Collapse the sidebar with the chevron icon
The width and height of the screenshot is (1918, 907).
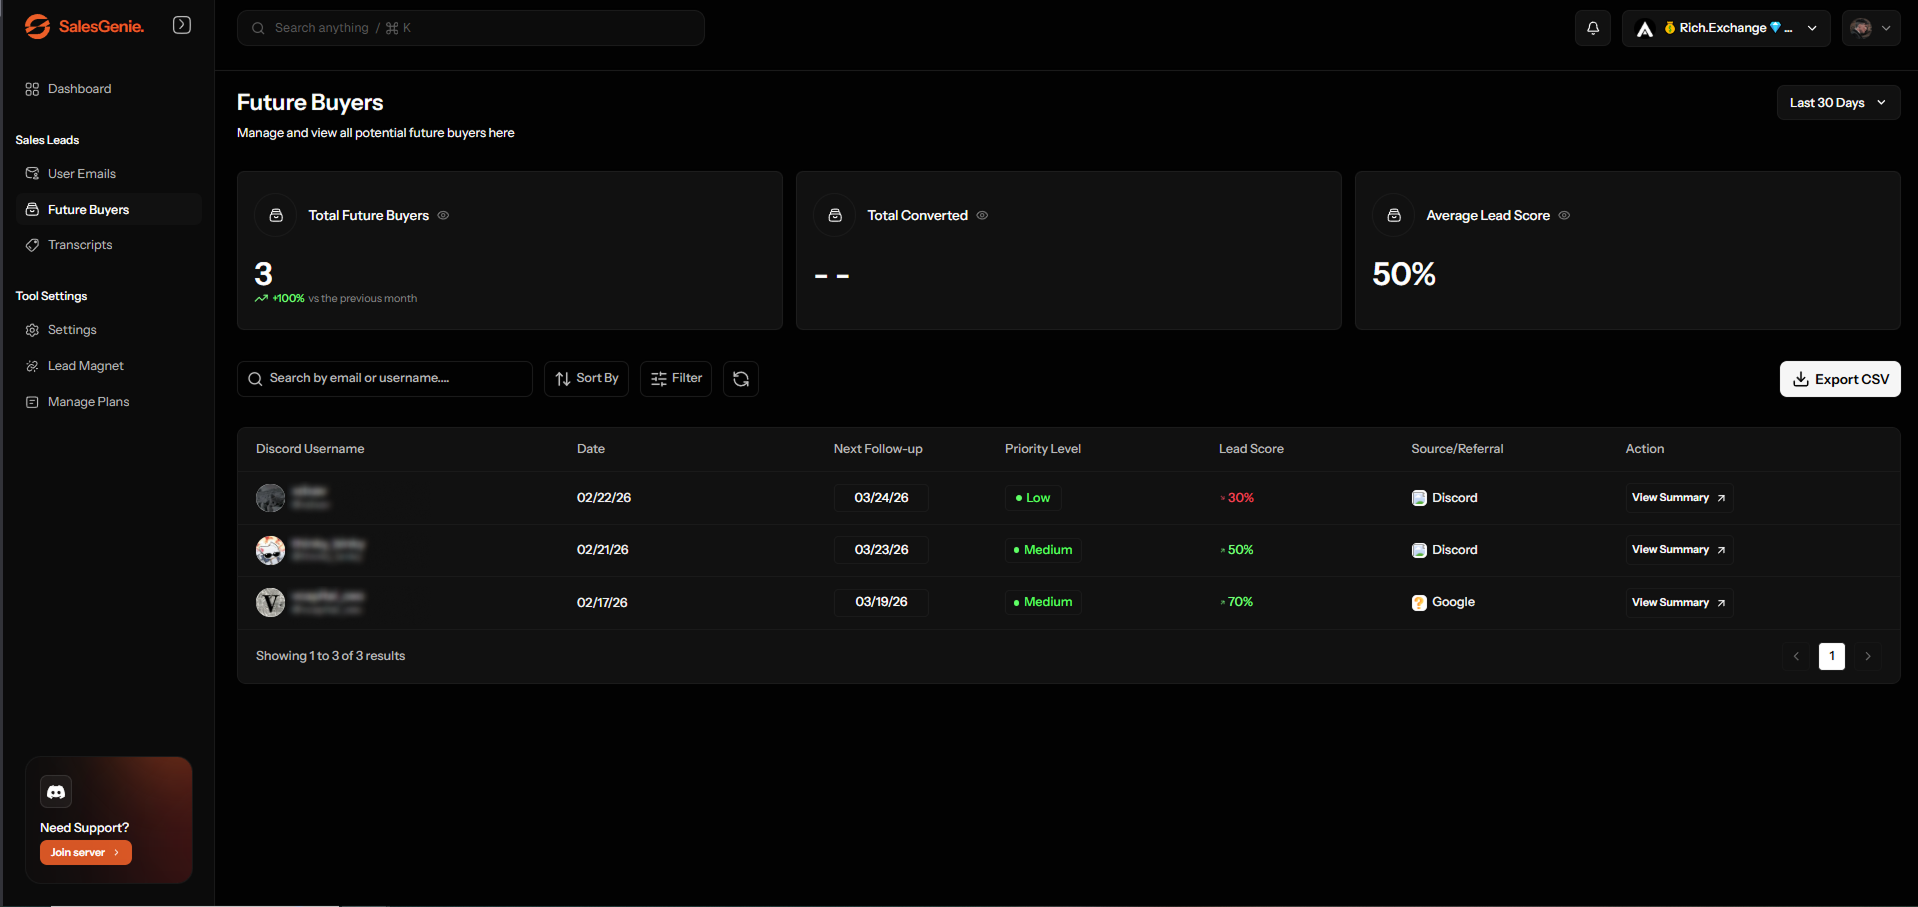point(181,24)
